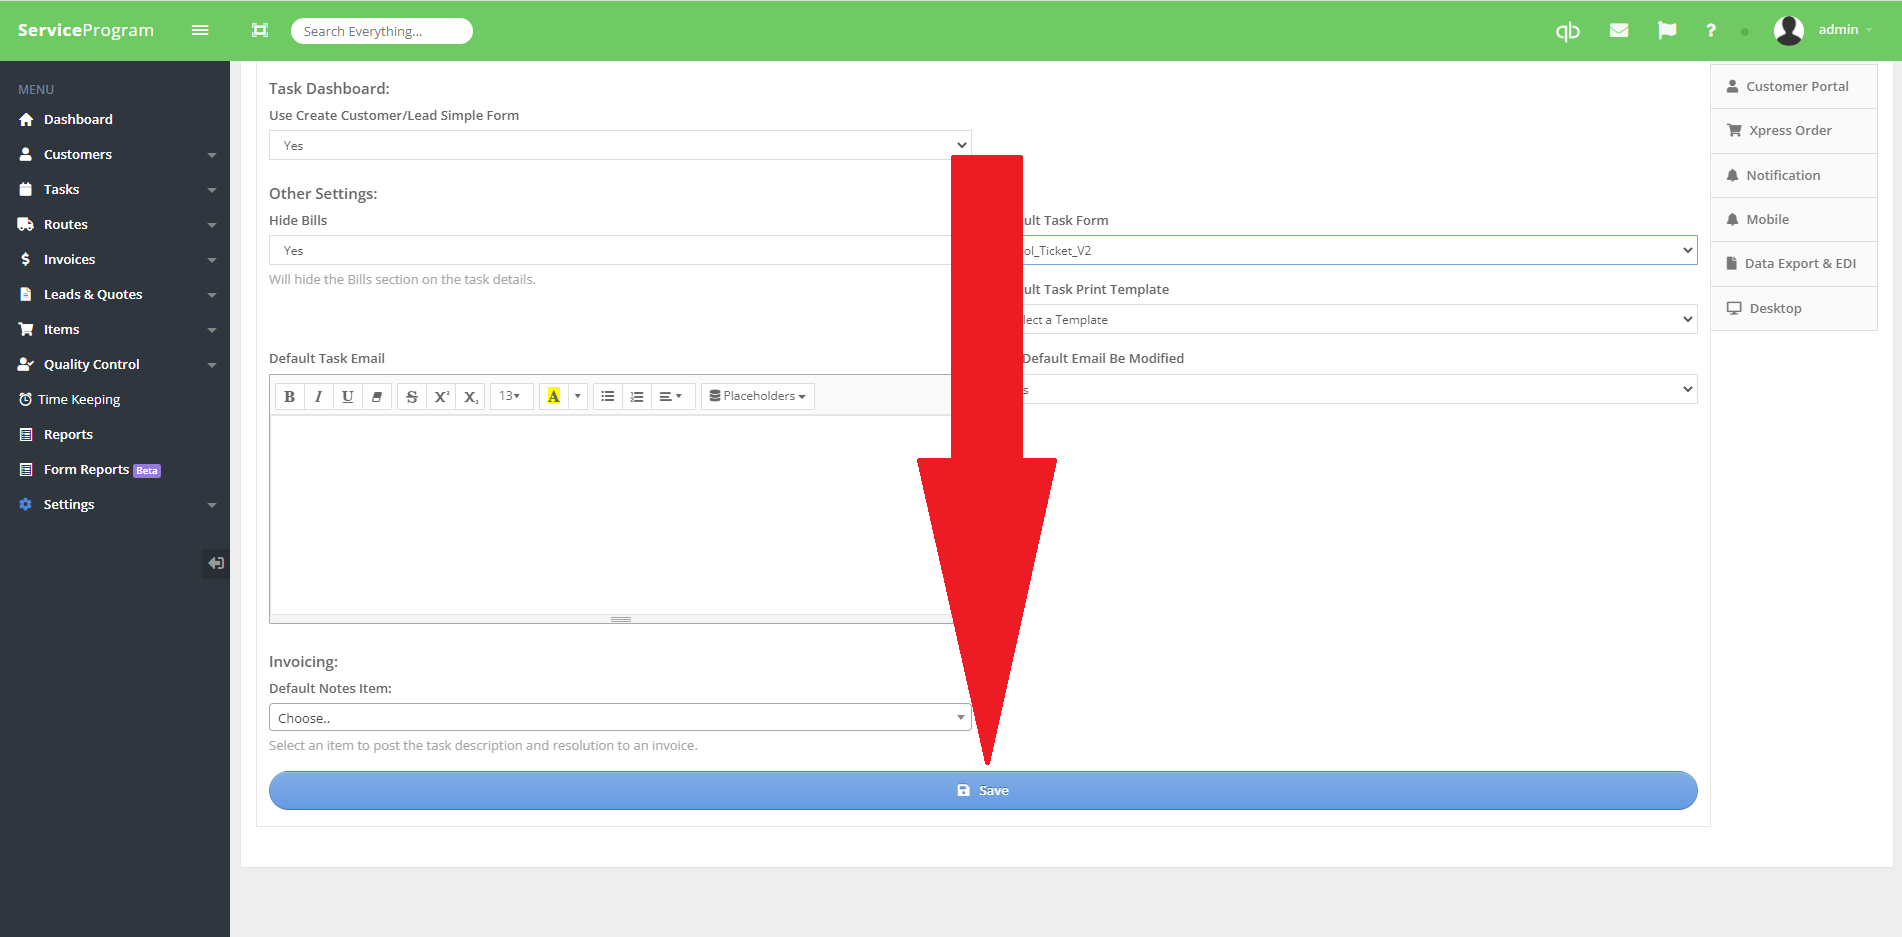Image resolution: width=1902 pixels, height=937 pixels.
Task: Open the mail envelope icon
Action: 1619,31
